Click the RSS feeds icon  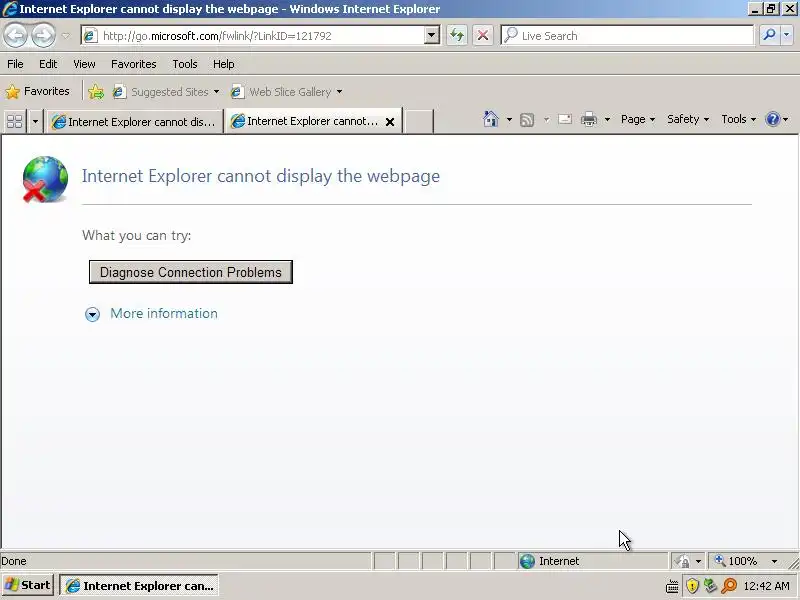pos(527,120)
